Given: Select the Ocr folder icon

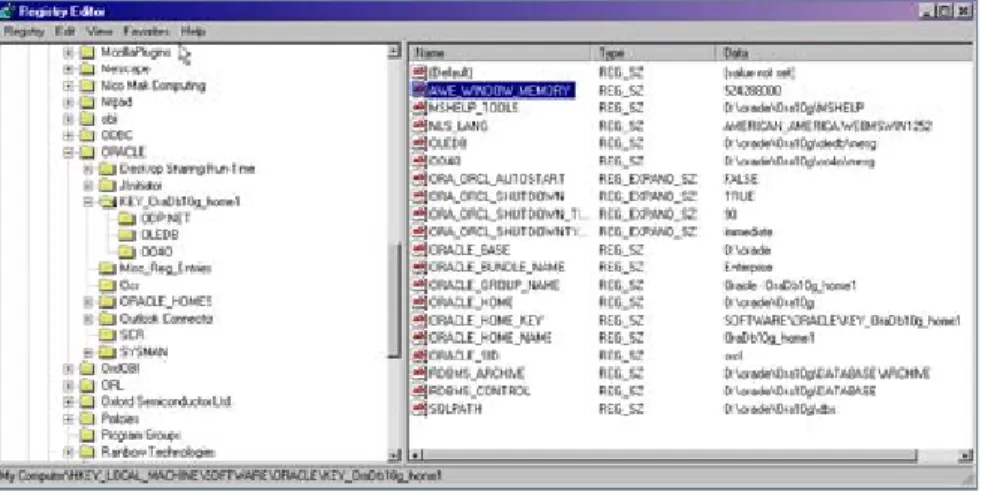Looking at the screenshot, I should pyautogui.click(x=108, y=285).
